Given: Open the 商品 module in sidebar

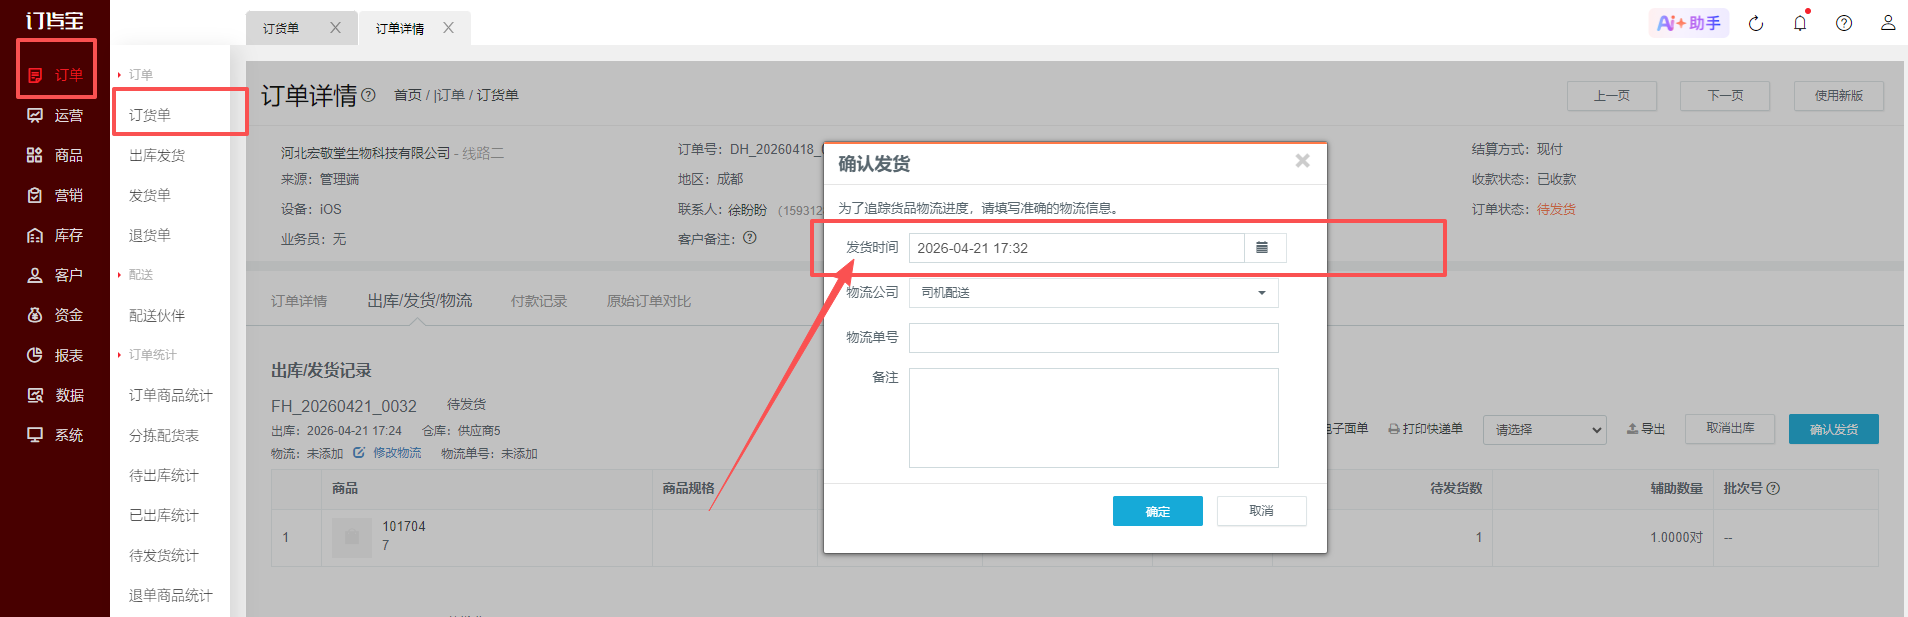Looking at the screenshot, I should pos(56,155).
